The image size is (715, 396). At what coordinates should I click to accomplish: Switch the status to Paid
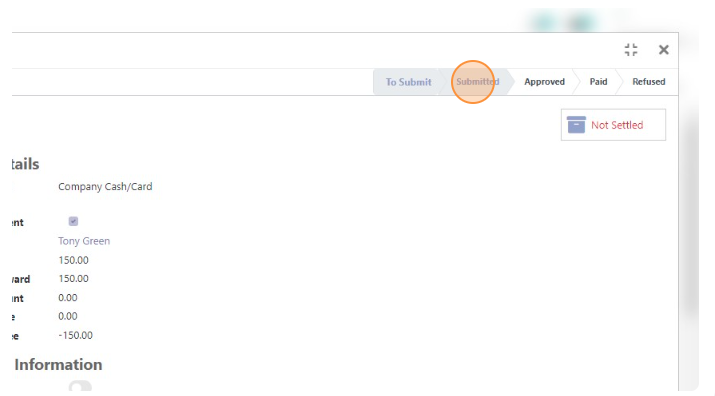click(x=598, y=82)
